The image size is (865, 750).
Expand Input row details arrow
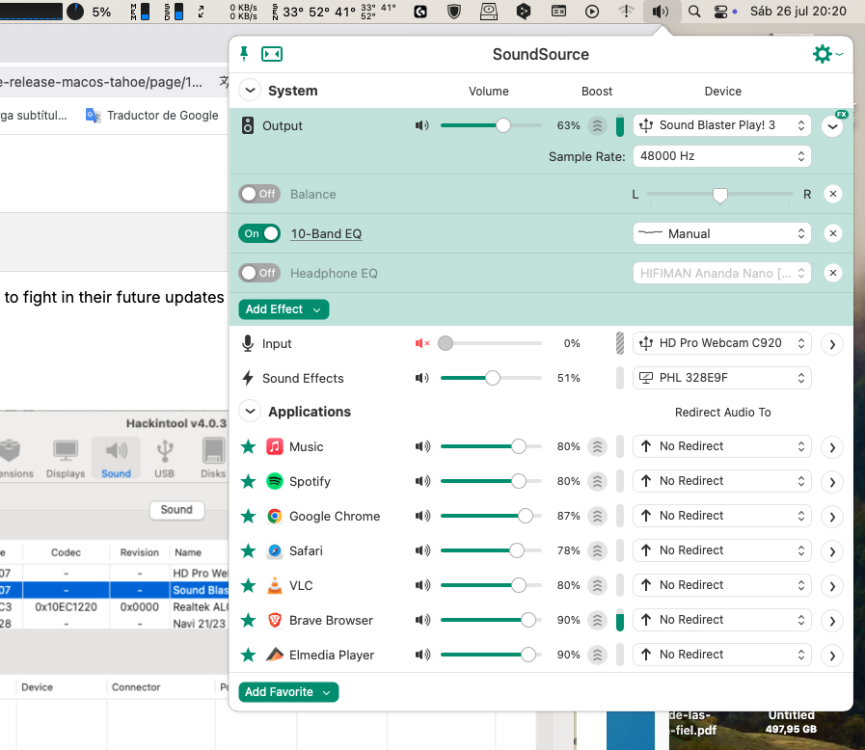[x=832, y=345]
